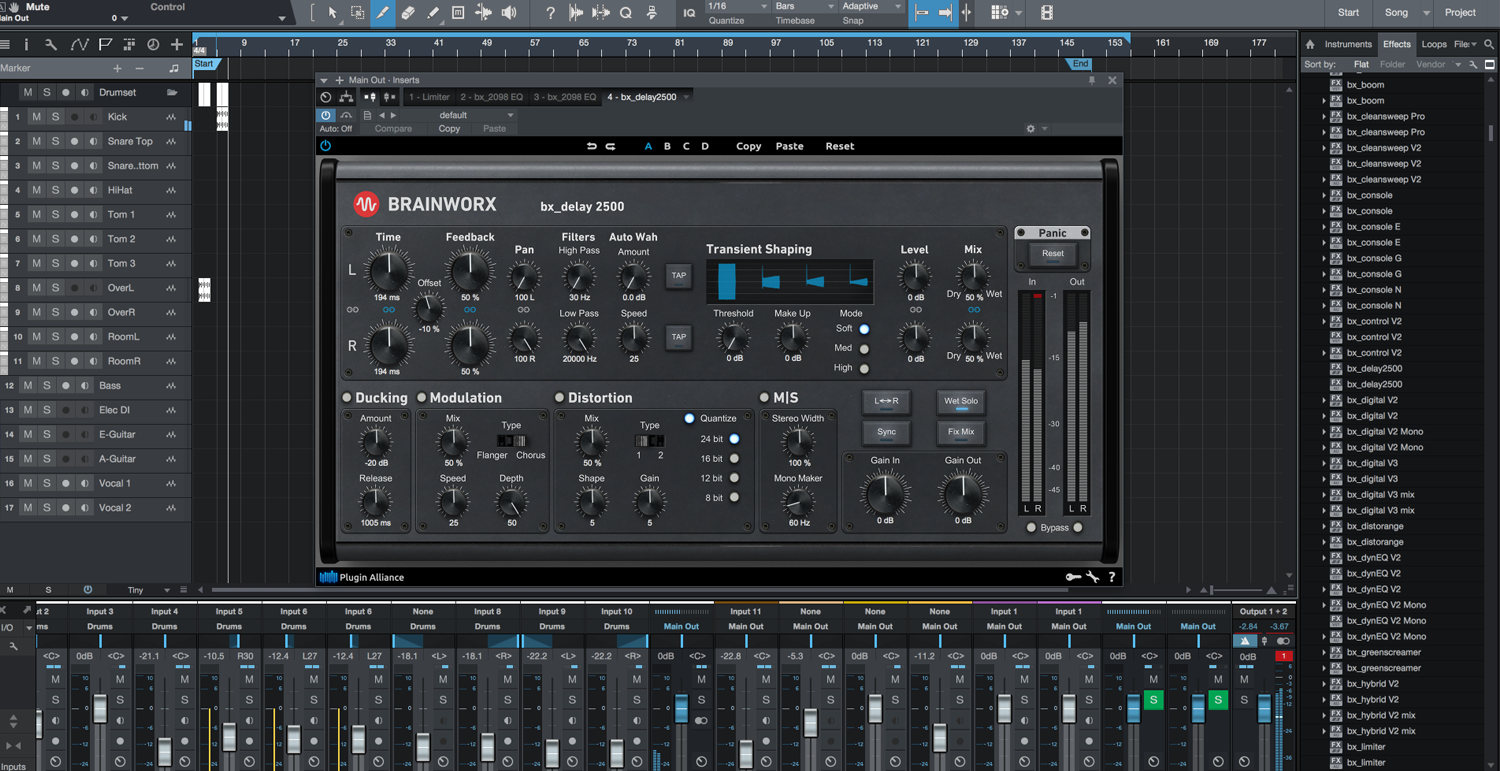This screenshot has width=1500, height=771.
Task: Switch to the 1 - Limiter insert tab
Action: pyautogui.click(x=429, y=97)
